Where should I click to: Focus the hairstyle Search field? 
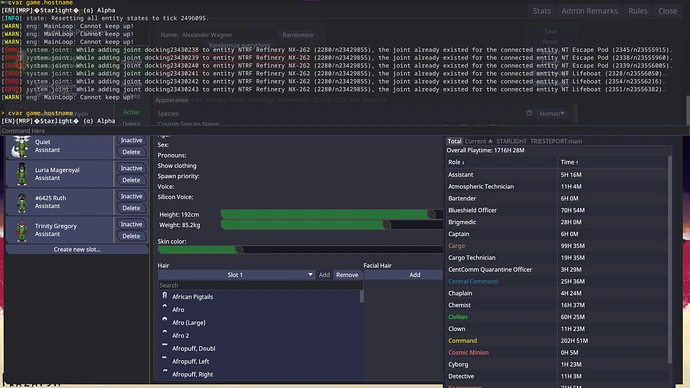click(x=260, y=286)
